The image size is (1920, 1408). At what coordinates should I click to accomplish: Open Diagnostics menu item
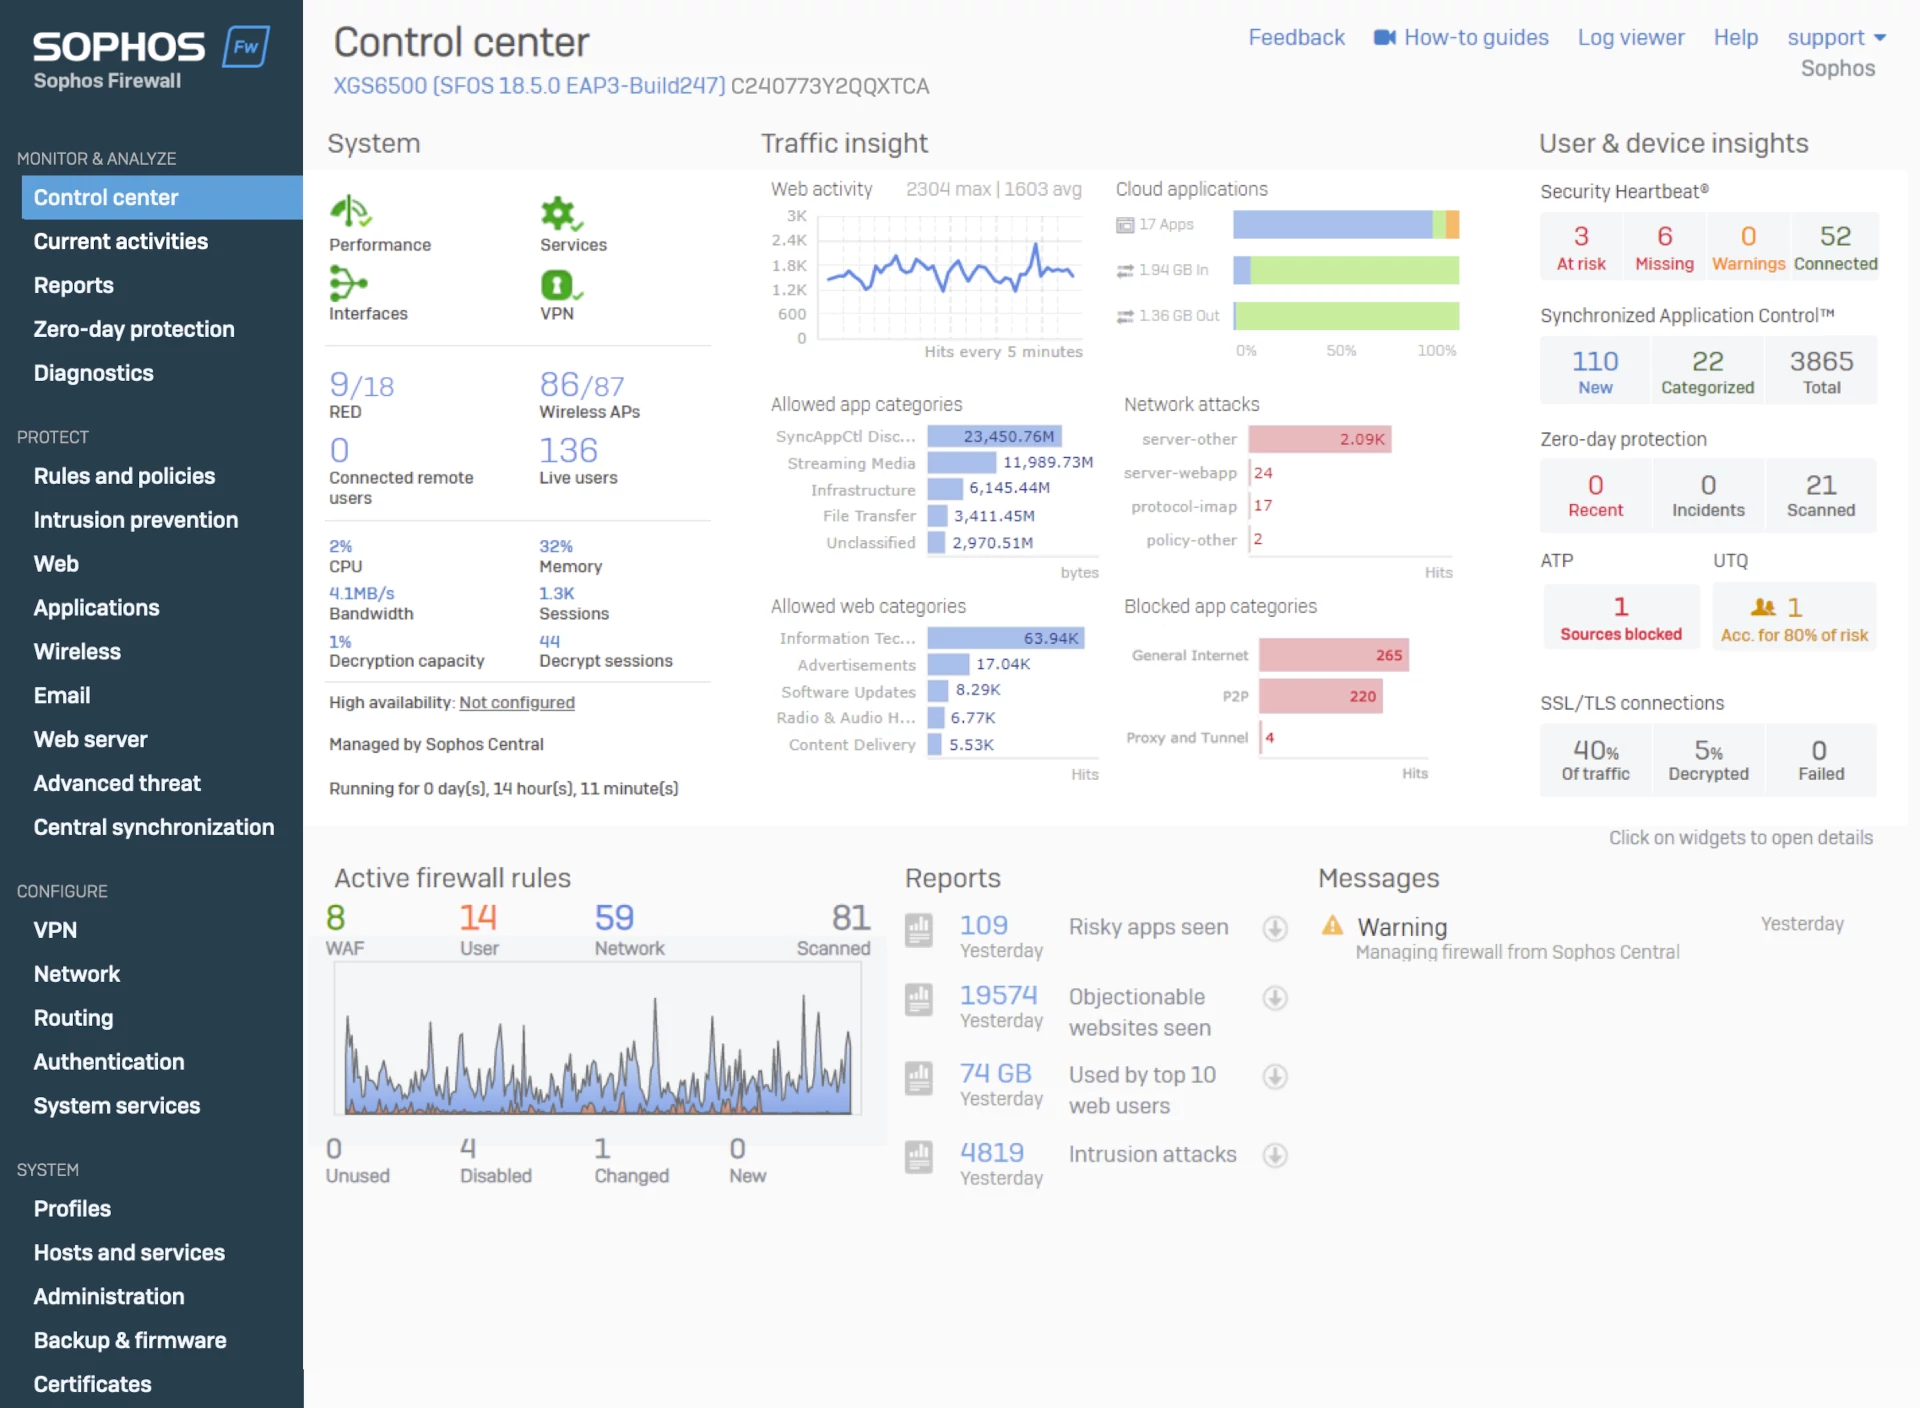[x=94, y=373]
